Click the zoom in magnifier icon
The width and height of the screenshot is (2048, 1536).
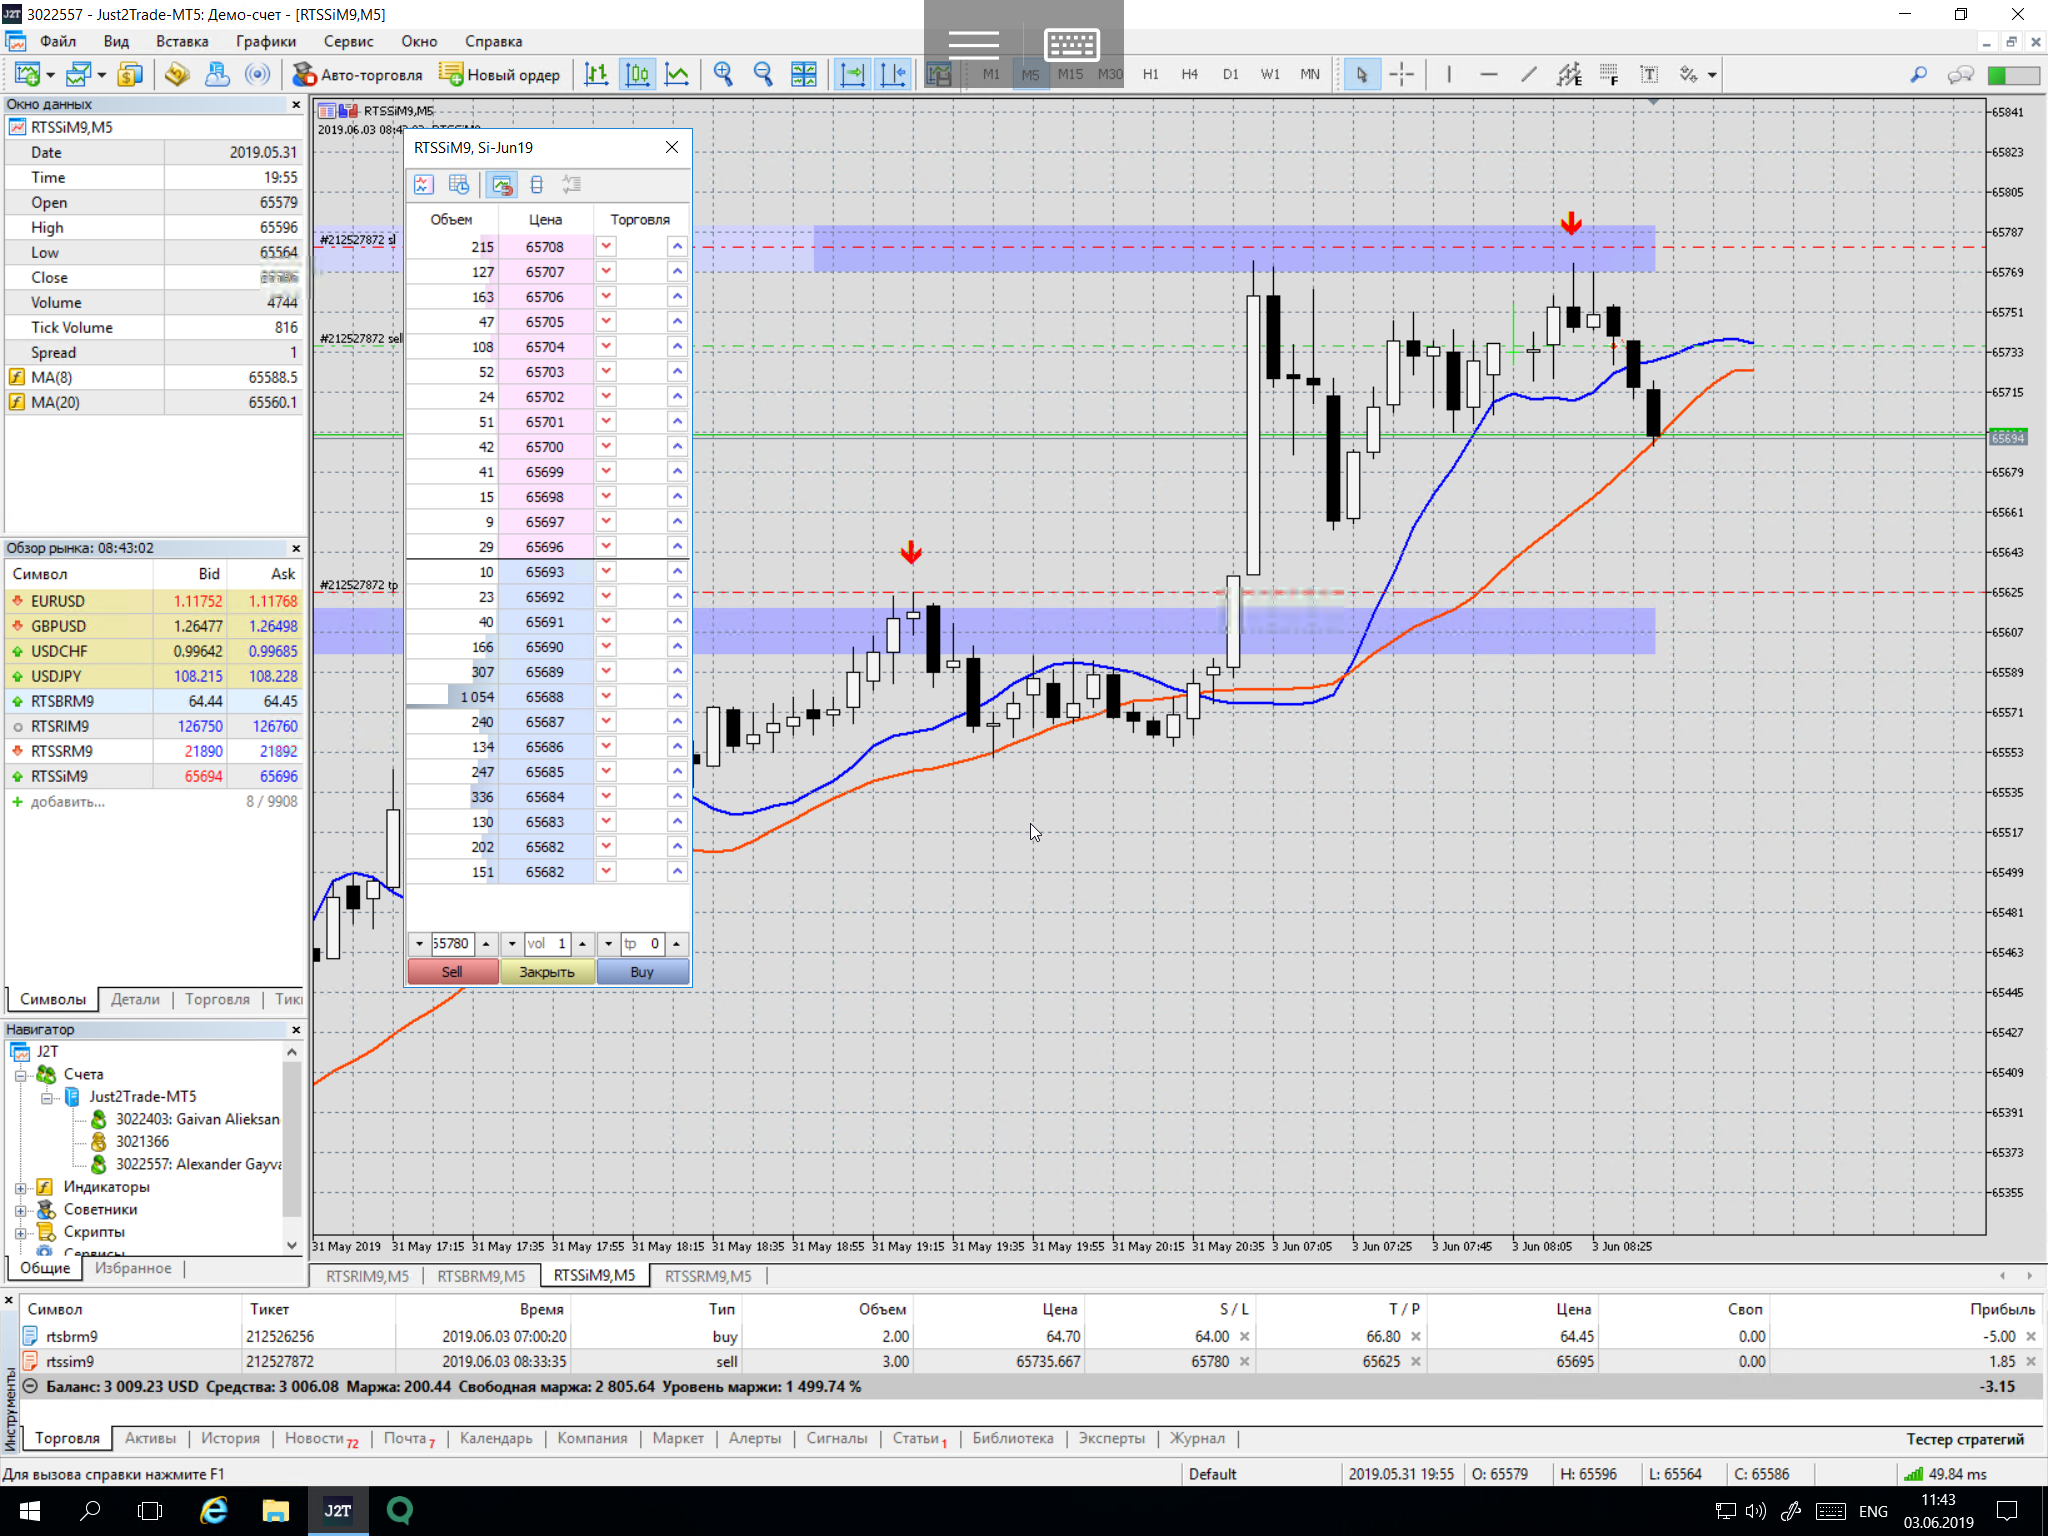click(x=723, y=74)
